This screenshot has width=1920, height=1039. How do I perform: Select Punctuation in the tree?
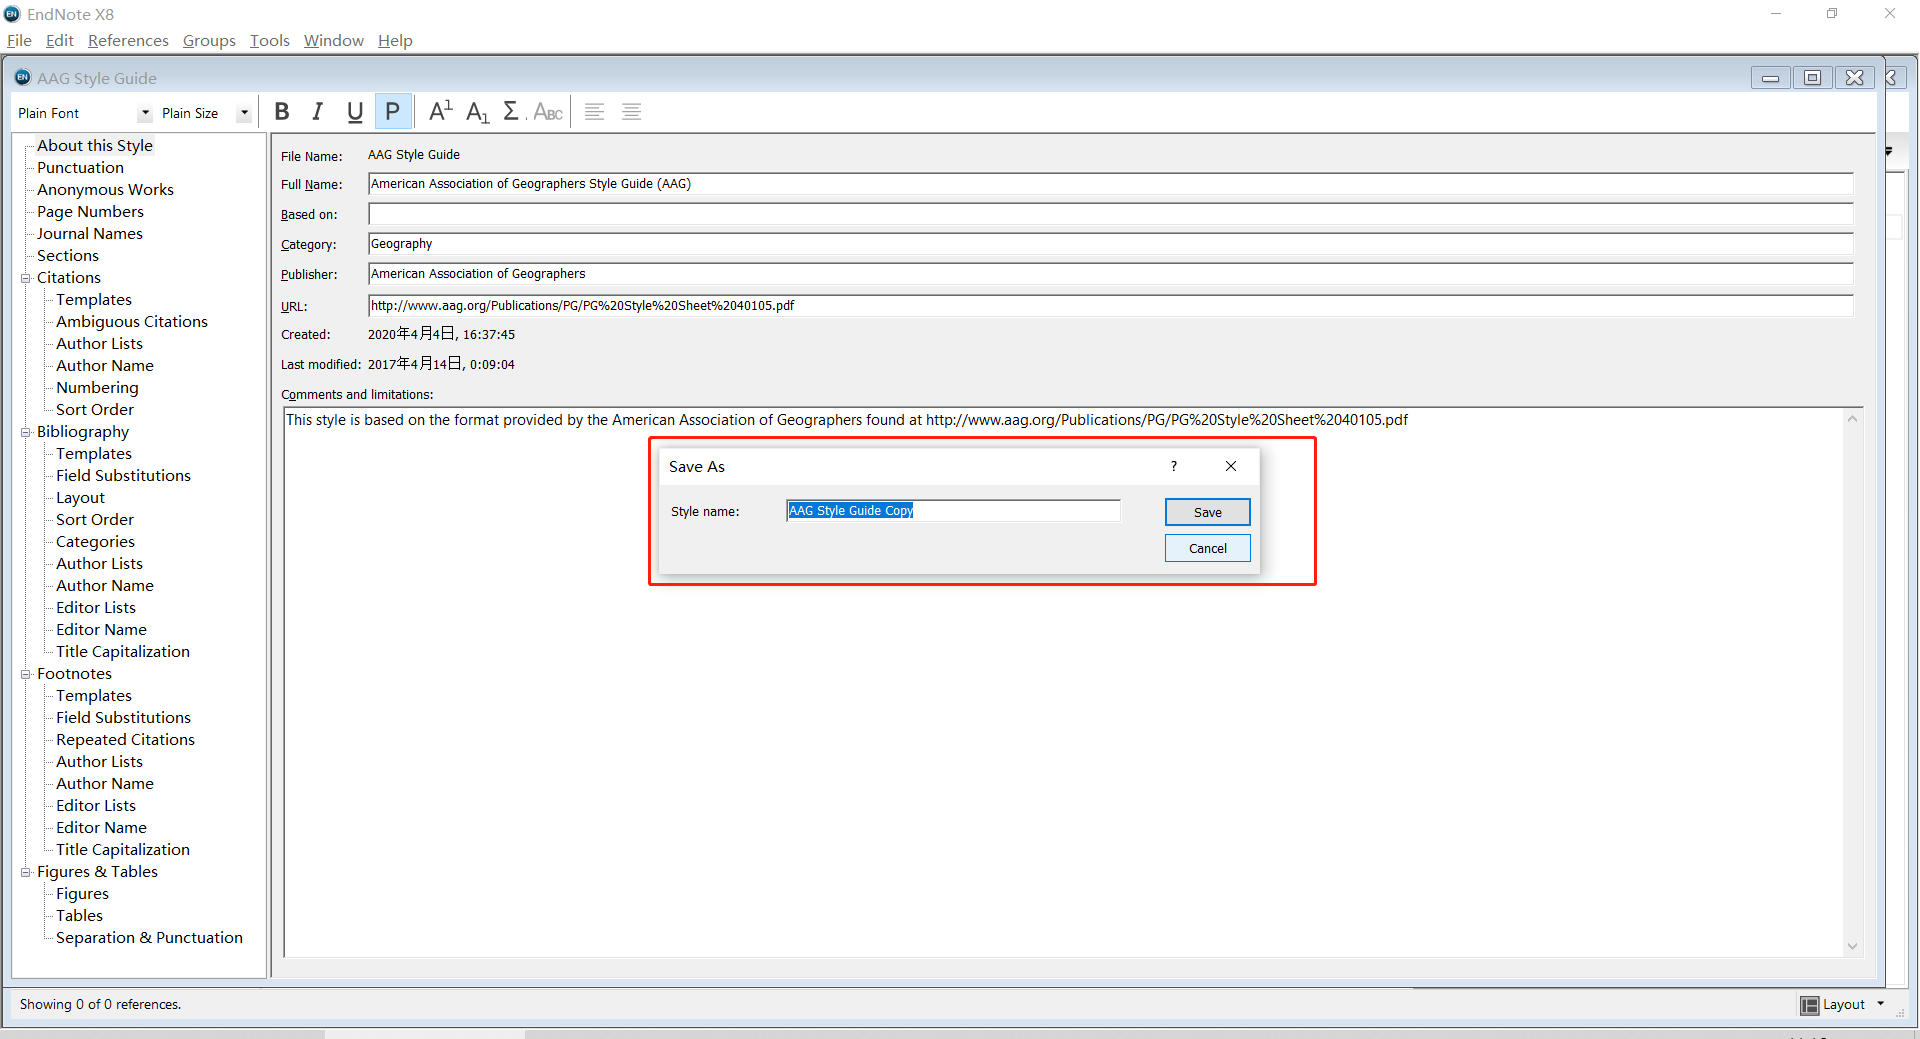tap(80, 168)
